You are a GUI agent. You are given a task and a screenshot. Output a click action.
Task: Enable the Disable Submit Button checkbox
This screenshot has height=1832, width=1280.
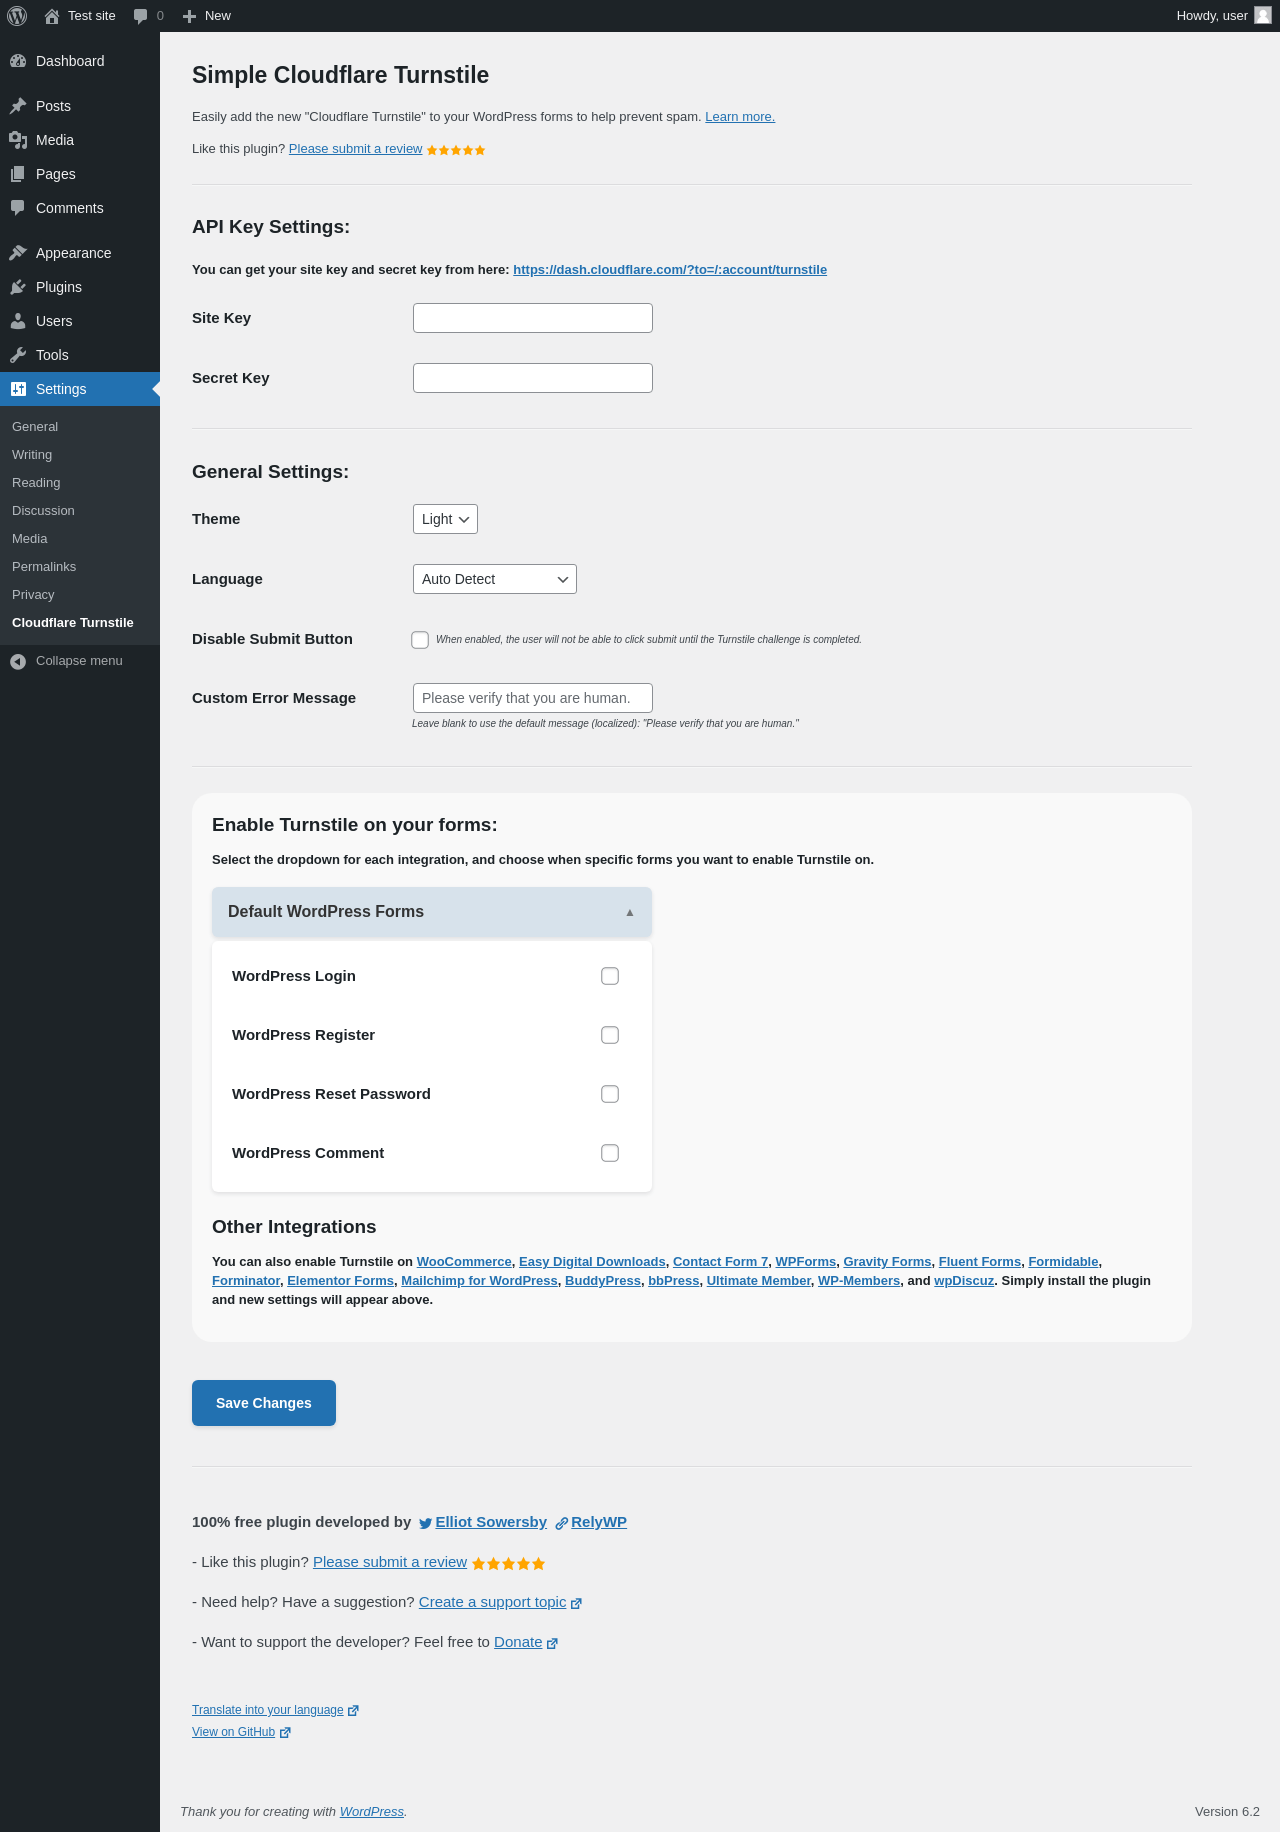tap(420, 640)
